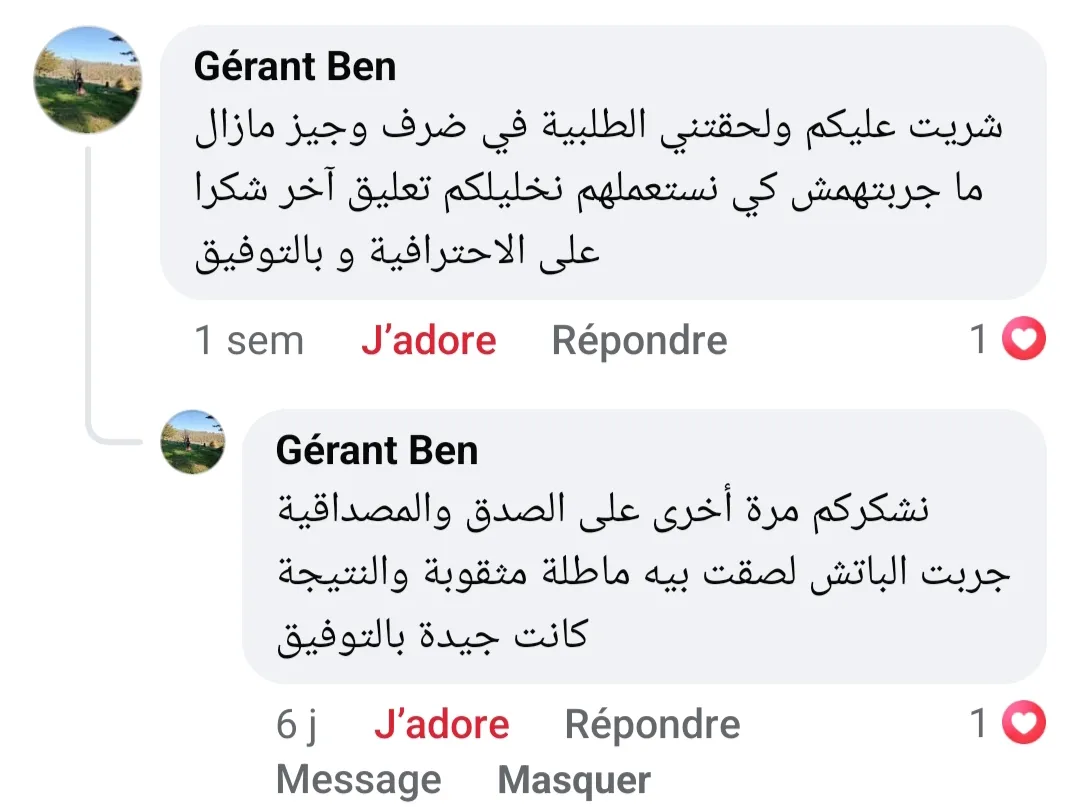Viewport: 1080px width, 807px height.
Task: Open the small avatar beside the reply comment
Action: pyautogui.click(x=193, y=441)
